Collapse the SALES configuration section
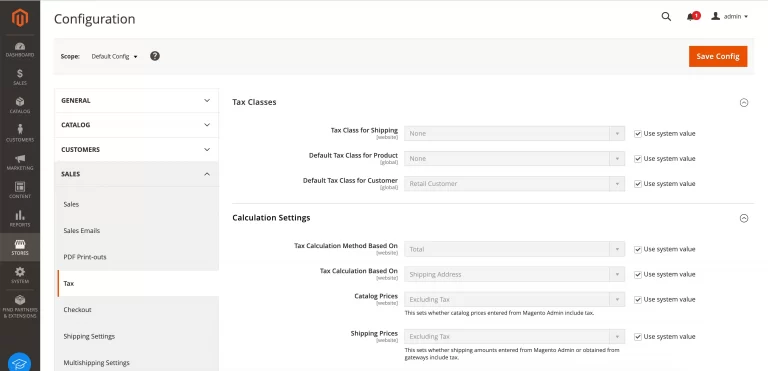Image resolution: width=768 pixels, height=371 pixels. pos(137,174)
